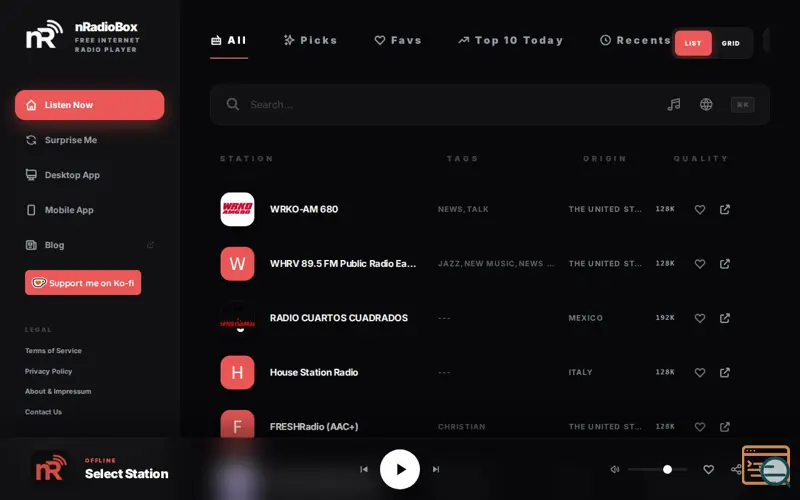Viewport: 800px width, 500px height.
Task: Skip to previous station
Action: [364, 469]
